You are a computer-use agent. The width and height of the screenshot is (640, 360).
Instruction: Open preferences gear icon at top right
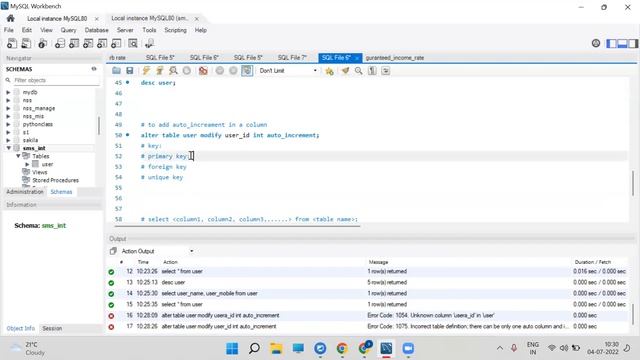[x=596, y=43]
